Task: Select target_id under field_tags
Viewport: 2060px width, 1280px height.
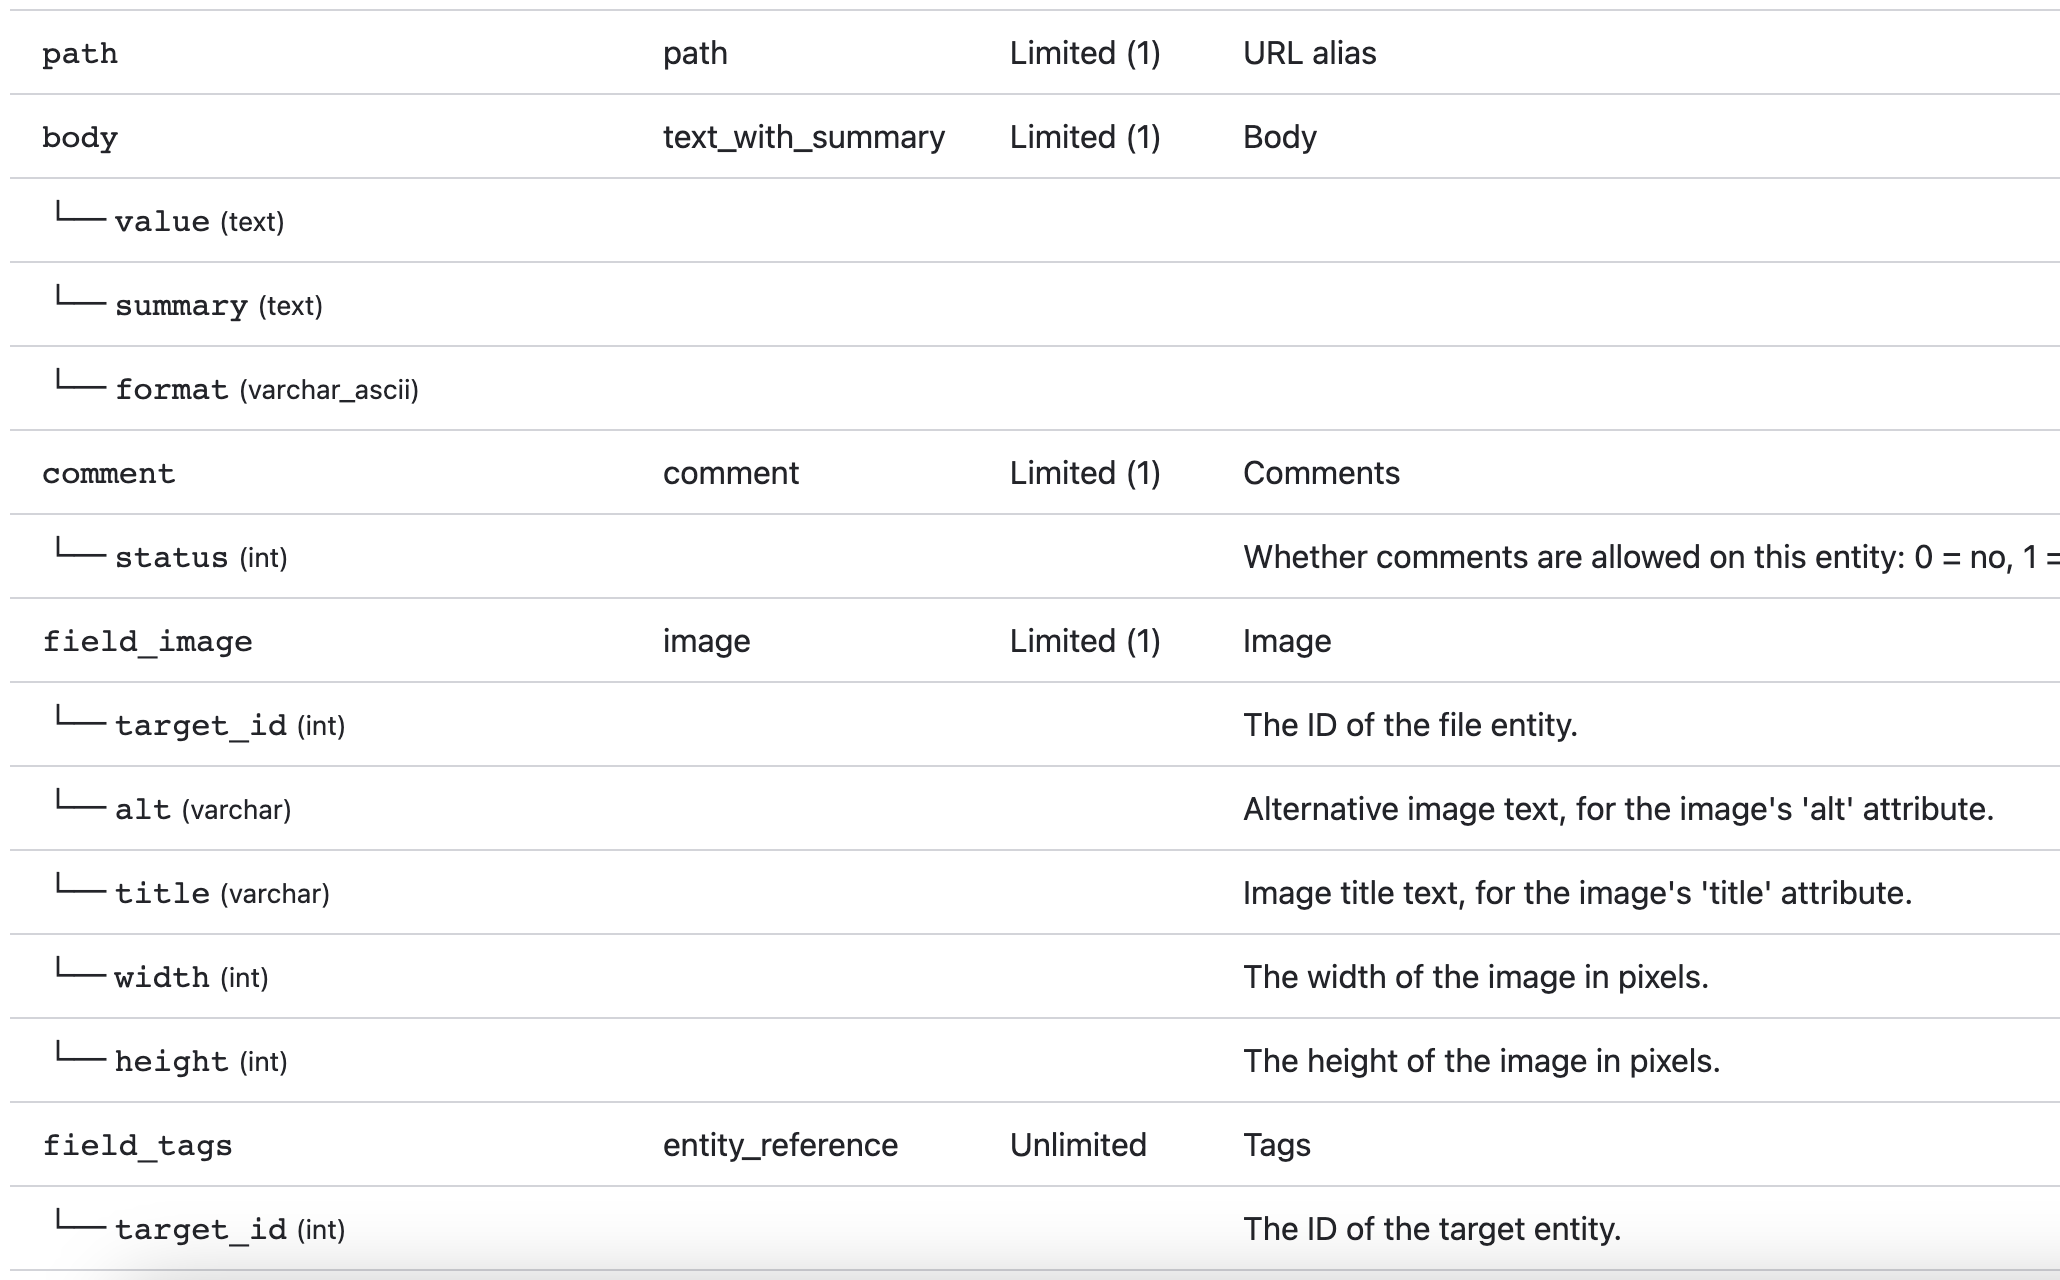Action: pos(229,1230)
